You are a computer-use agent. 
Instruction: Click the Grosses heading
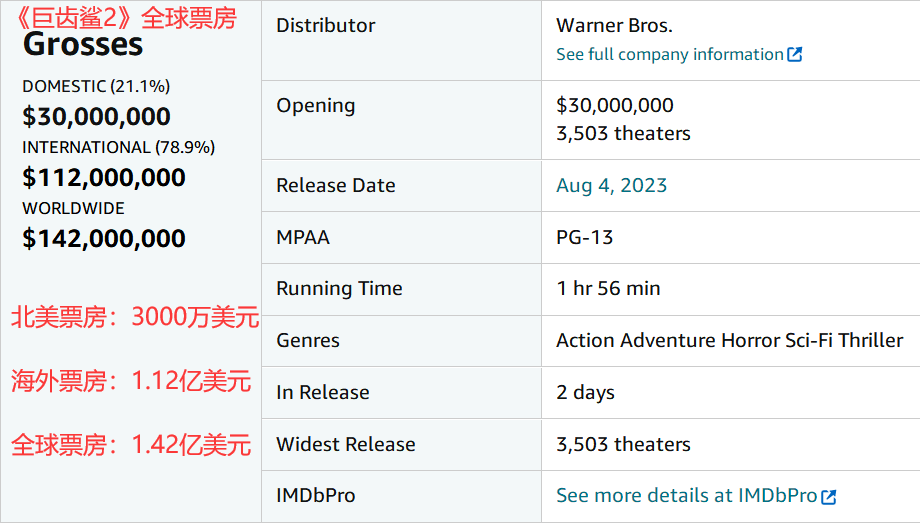pos(83,45)
